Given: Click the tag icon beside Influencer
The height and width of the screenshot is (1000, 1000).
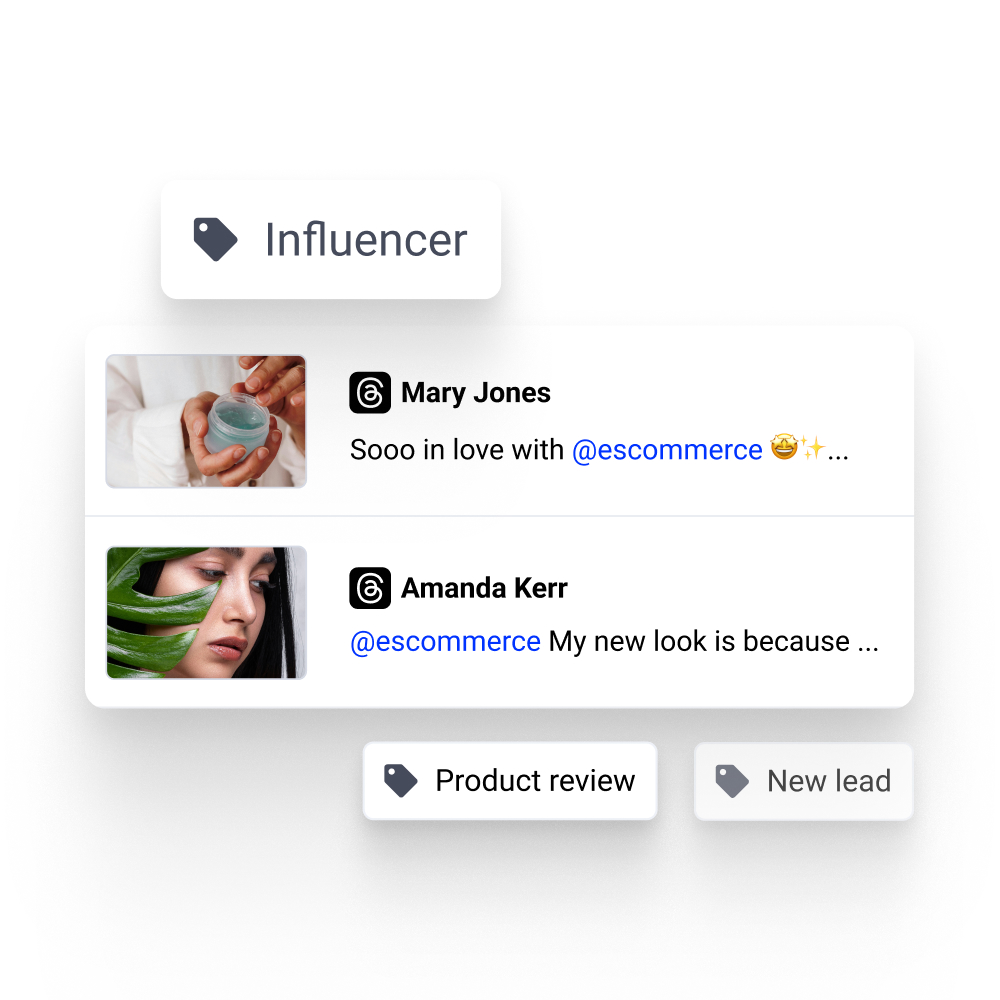Looking at the screenshot, I should coord(216,239).
